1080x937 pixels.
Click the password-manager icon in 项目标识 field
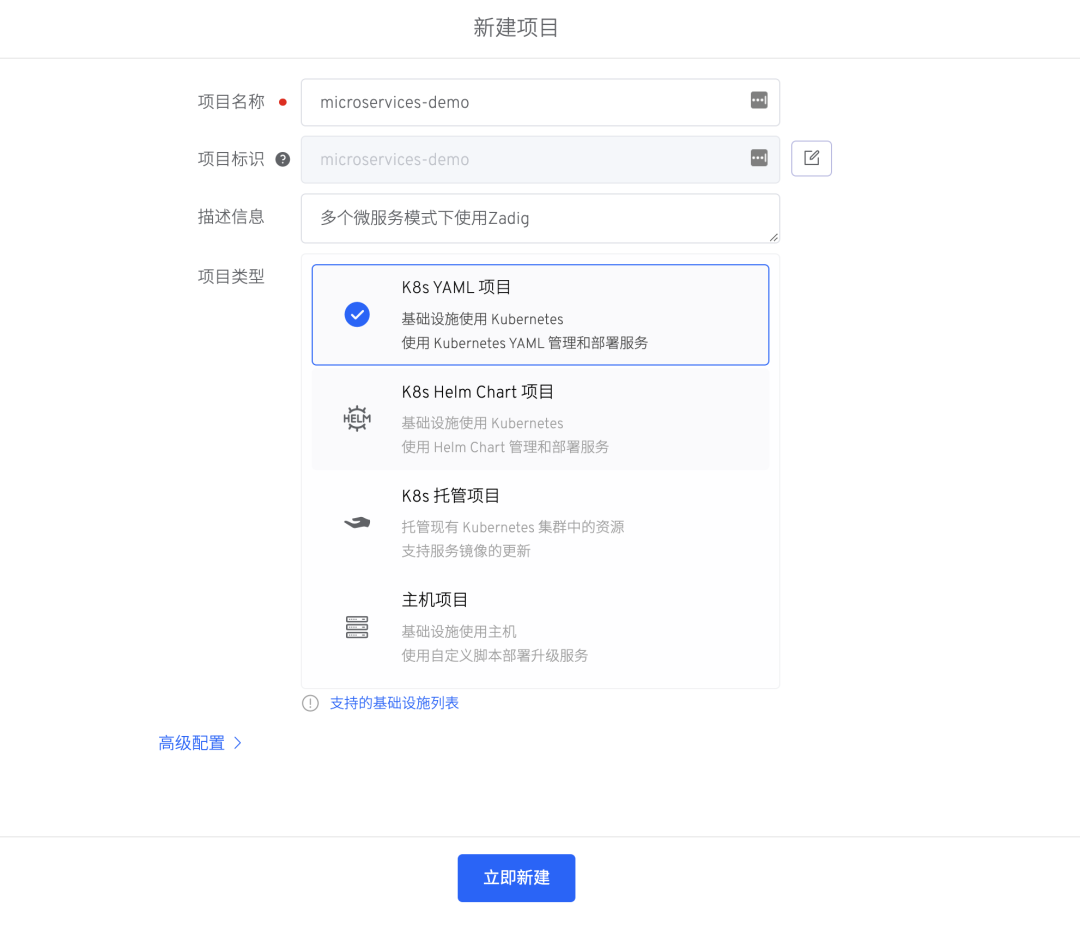tap(759, 158)
